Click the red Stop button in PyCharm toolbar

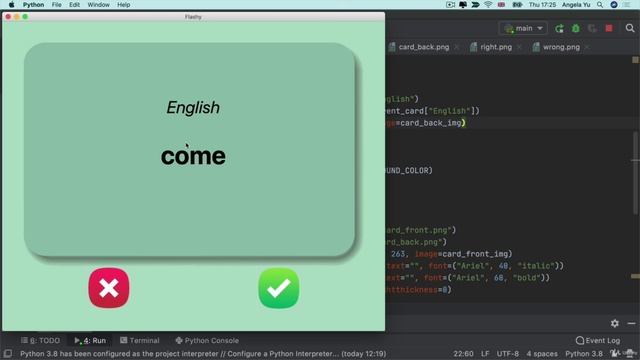(609, 28)
